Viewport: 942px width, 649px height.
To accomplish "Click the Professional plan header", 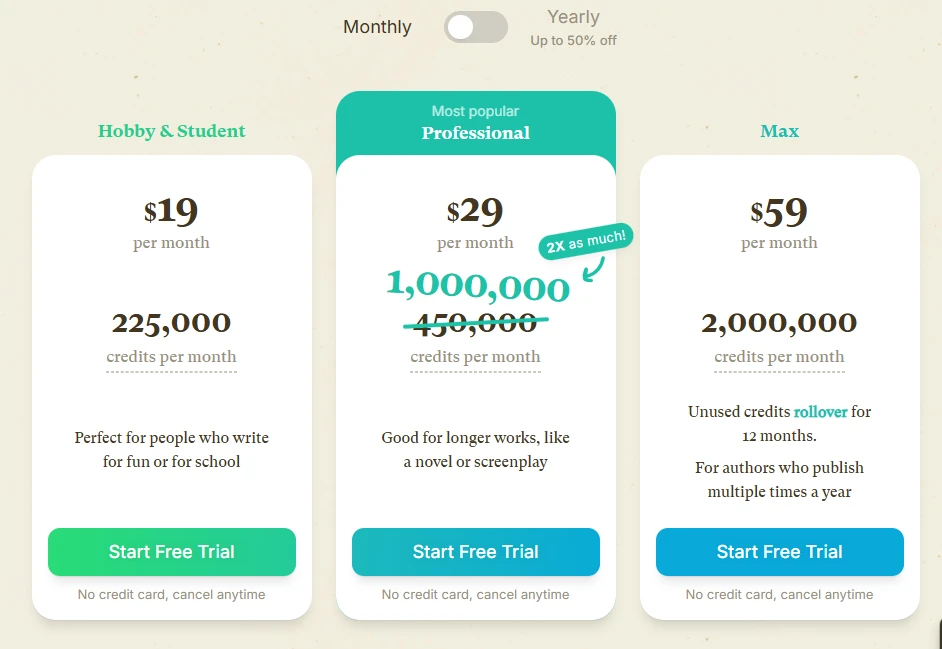I will [476, 133].
